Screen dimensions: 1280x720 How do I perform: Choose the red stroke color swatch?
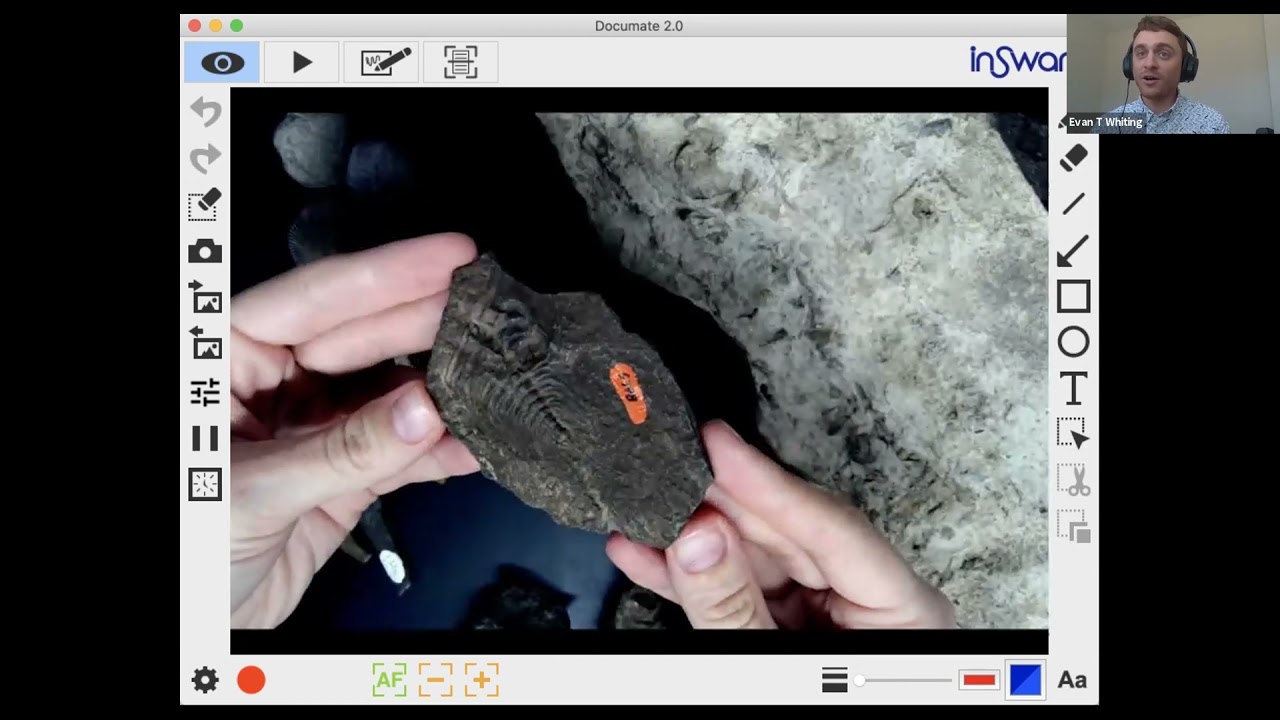pos(979,680)
